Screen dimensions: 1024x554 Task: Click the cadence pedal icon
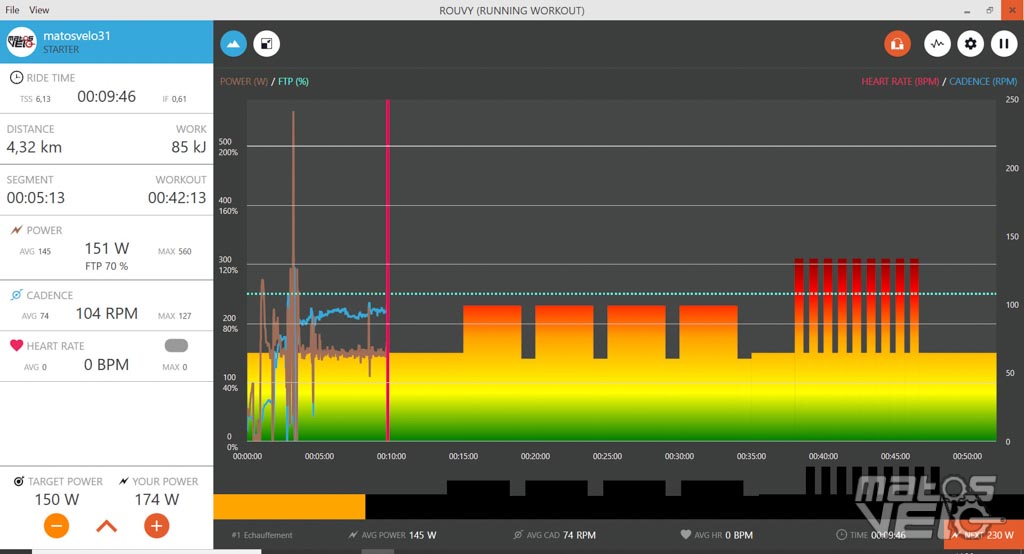click(x=16, y=295)
